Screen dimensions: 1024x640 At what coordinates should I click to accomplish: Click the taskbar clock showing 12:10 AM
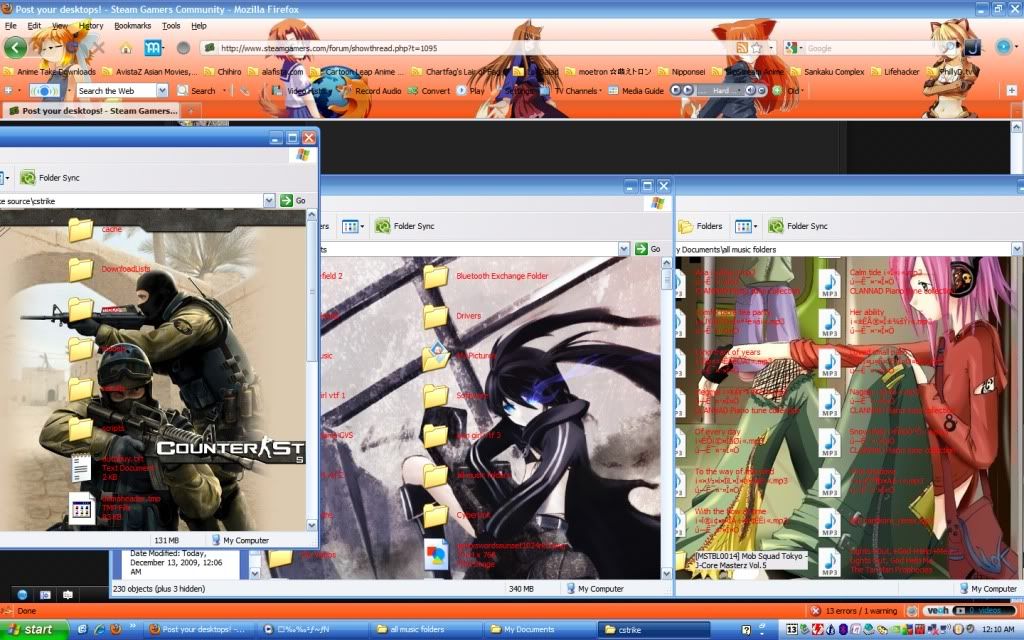point(997,630)
